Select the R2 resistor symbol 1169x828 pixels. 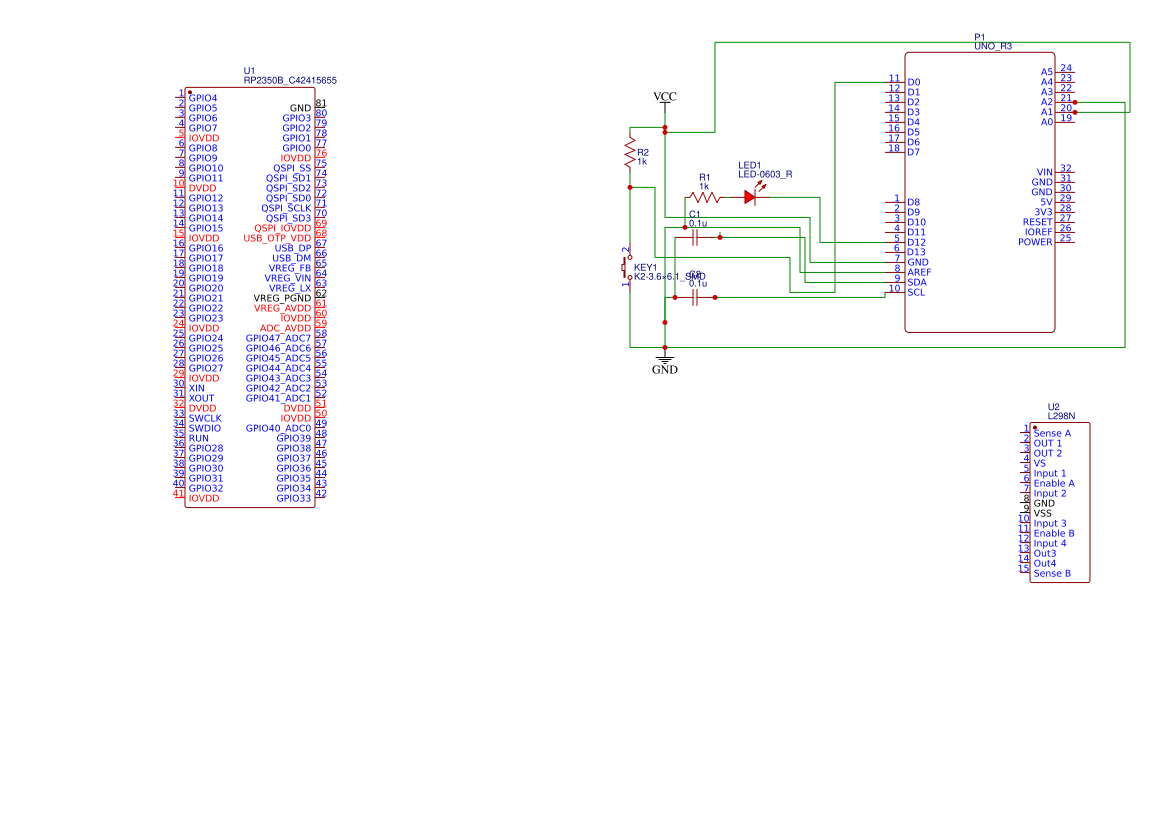coord(630,152)
